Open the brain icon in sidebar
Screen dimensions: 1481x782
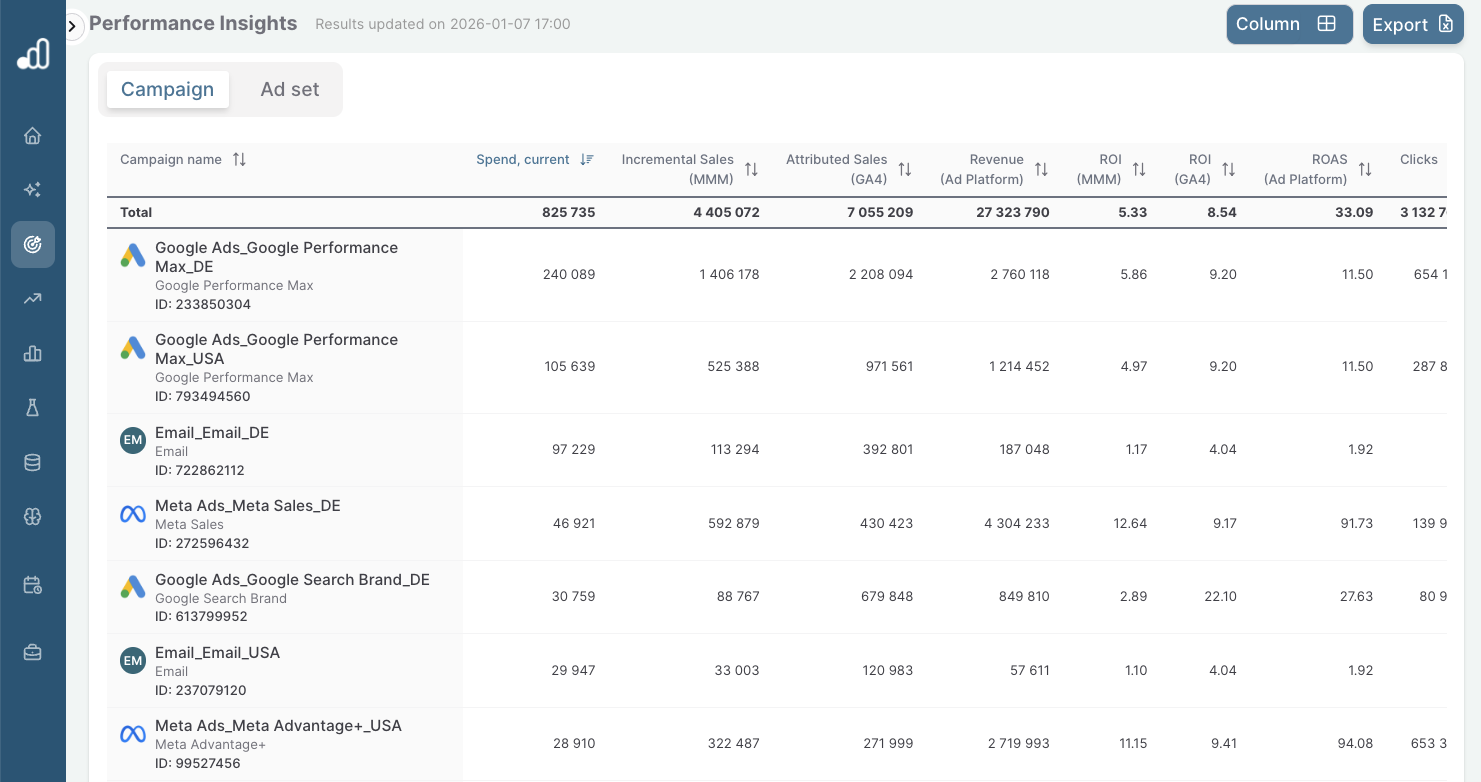[32, 516]
